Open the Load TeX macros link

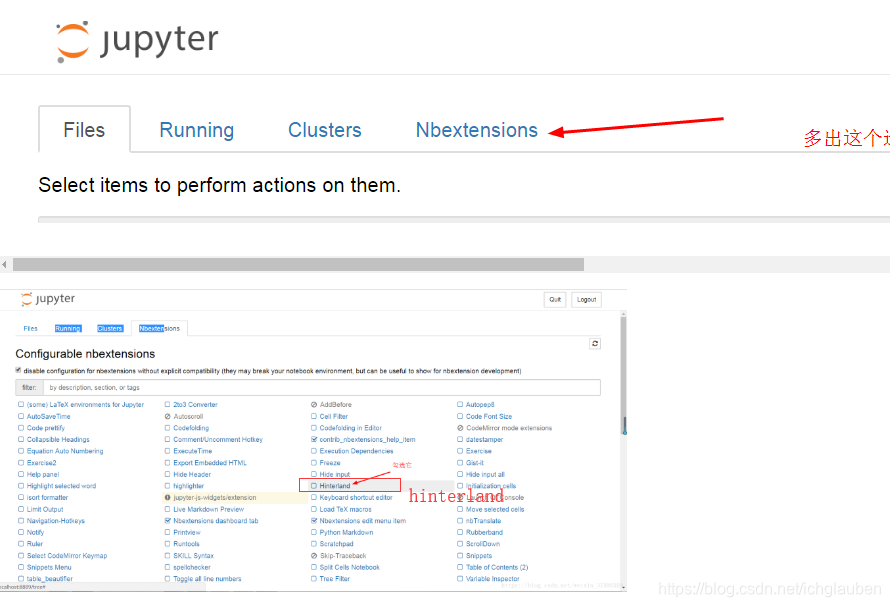(x=345, y=509)
